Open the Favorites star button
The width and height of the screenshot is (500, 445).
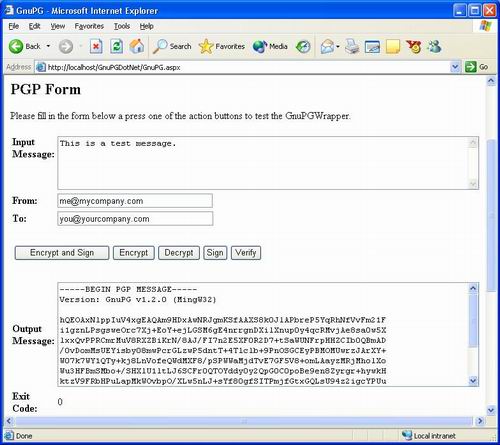click(x=222, y=46)
